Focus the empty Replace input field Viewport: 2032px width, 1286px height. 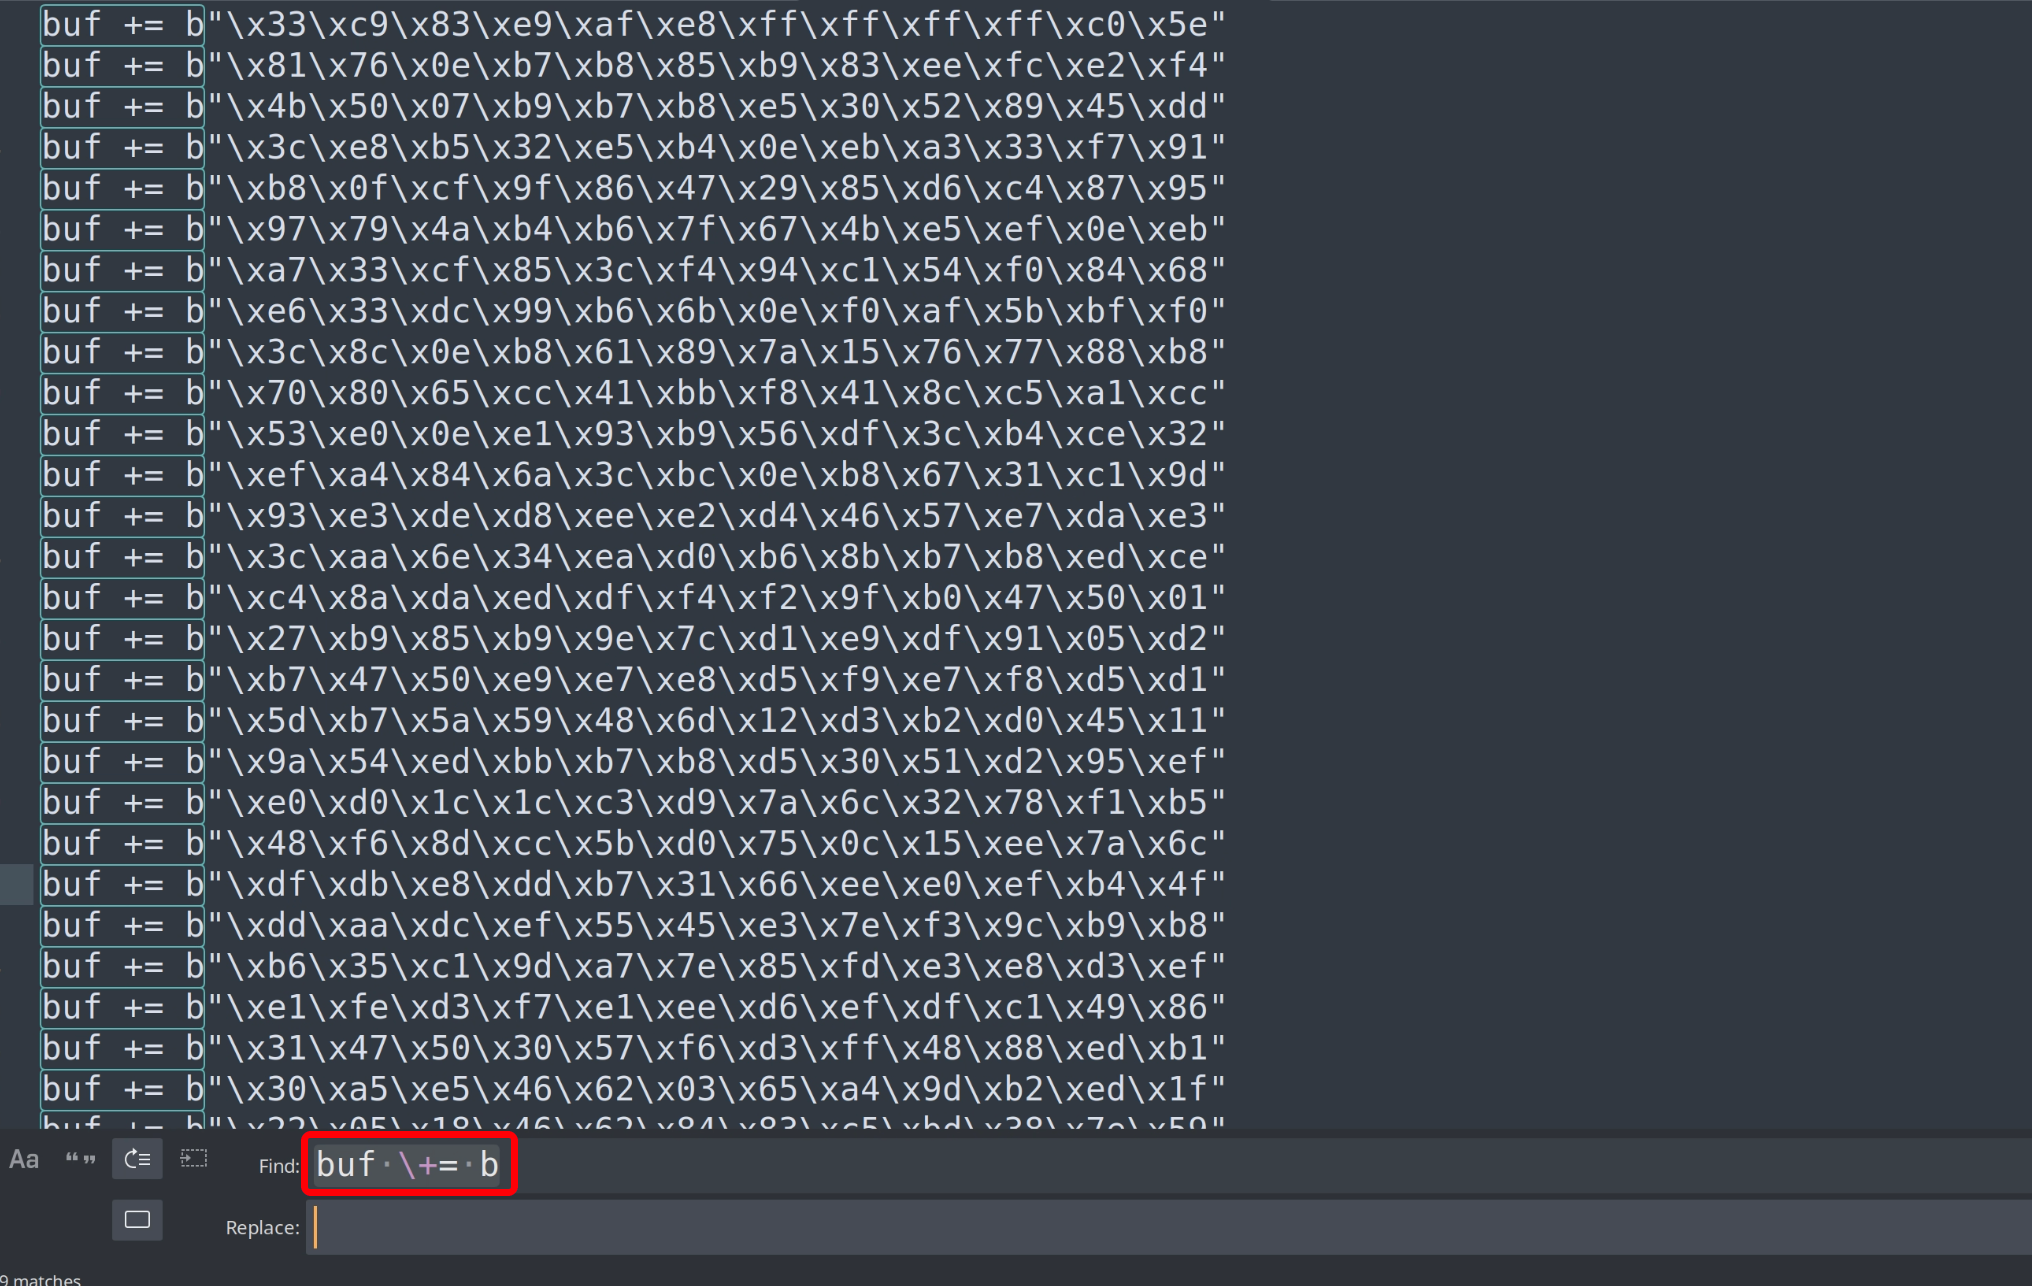coord(1168,1227)
